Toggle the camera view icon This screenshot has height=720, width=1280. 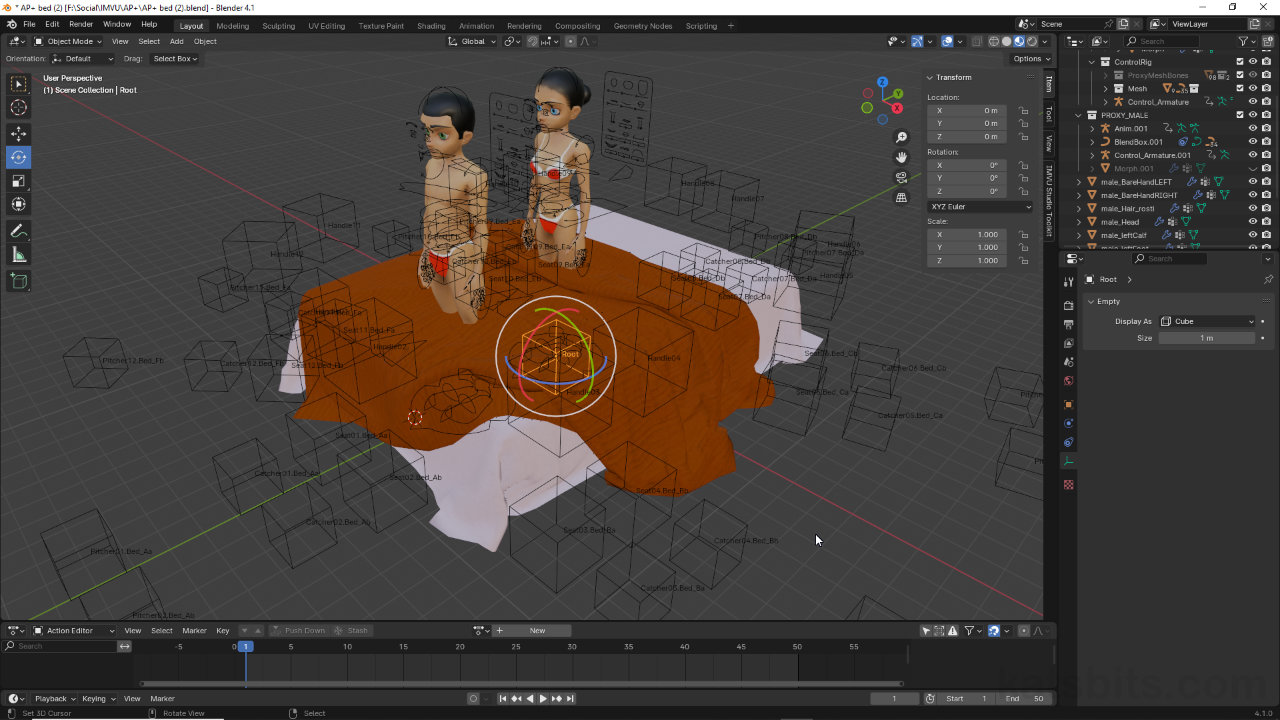pyautogui.click(x=901, y=177)
